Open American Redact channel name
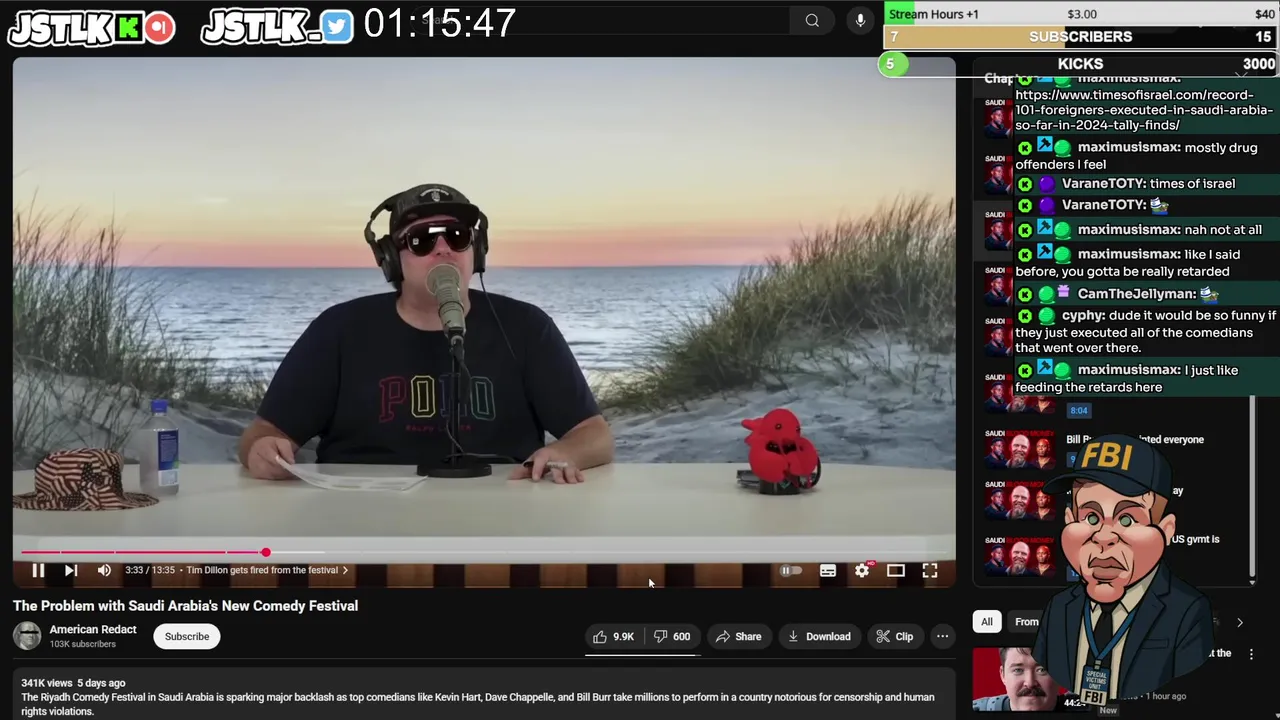 (x=93, y=630)
